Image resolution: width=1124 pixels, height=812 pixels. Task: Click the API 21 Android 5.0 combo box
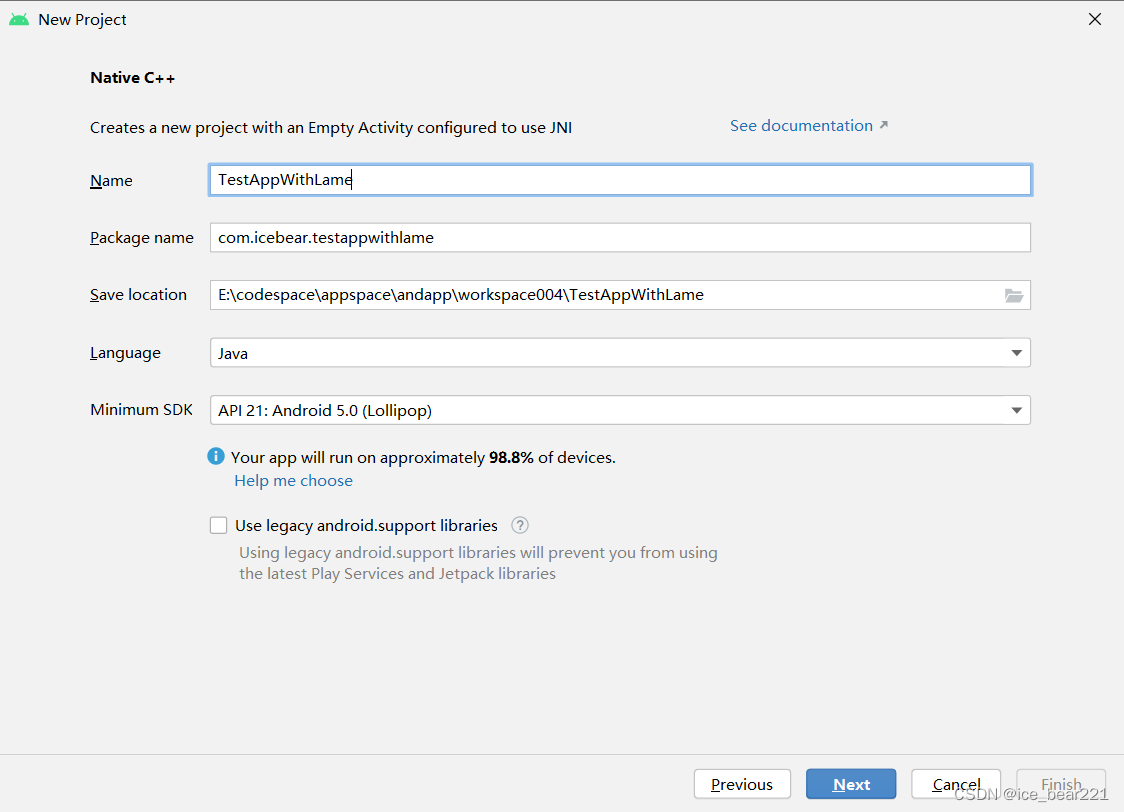(620, 410)
